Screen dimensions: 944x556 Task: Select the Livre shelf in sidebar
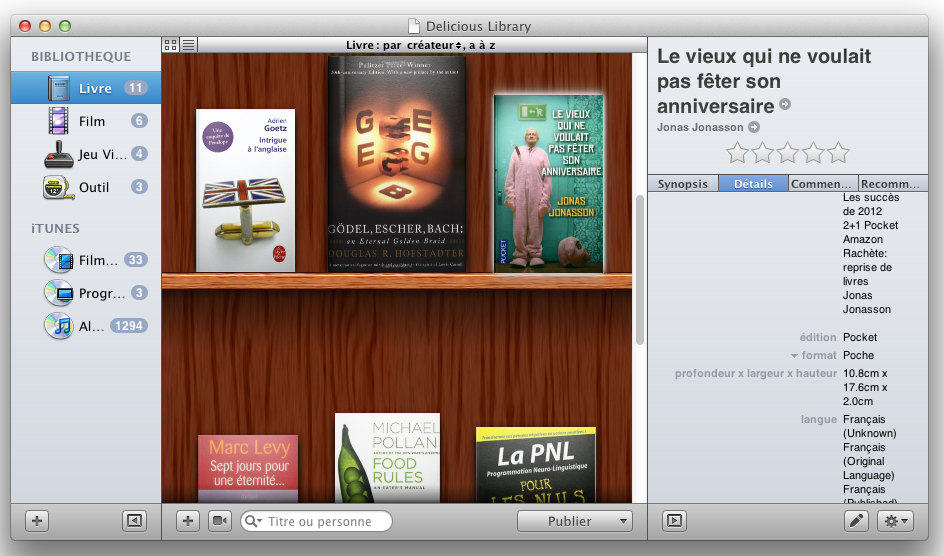[x=85, y=88]
